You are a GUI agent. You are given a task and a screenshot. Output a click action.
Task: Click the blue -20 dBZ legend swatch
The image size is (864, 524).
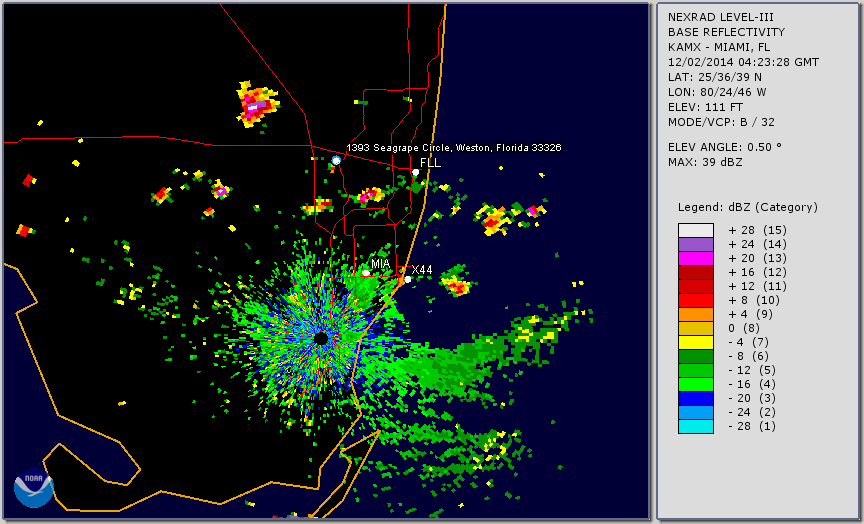click(696, 399)
